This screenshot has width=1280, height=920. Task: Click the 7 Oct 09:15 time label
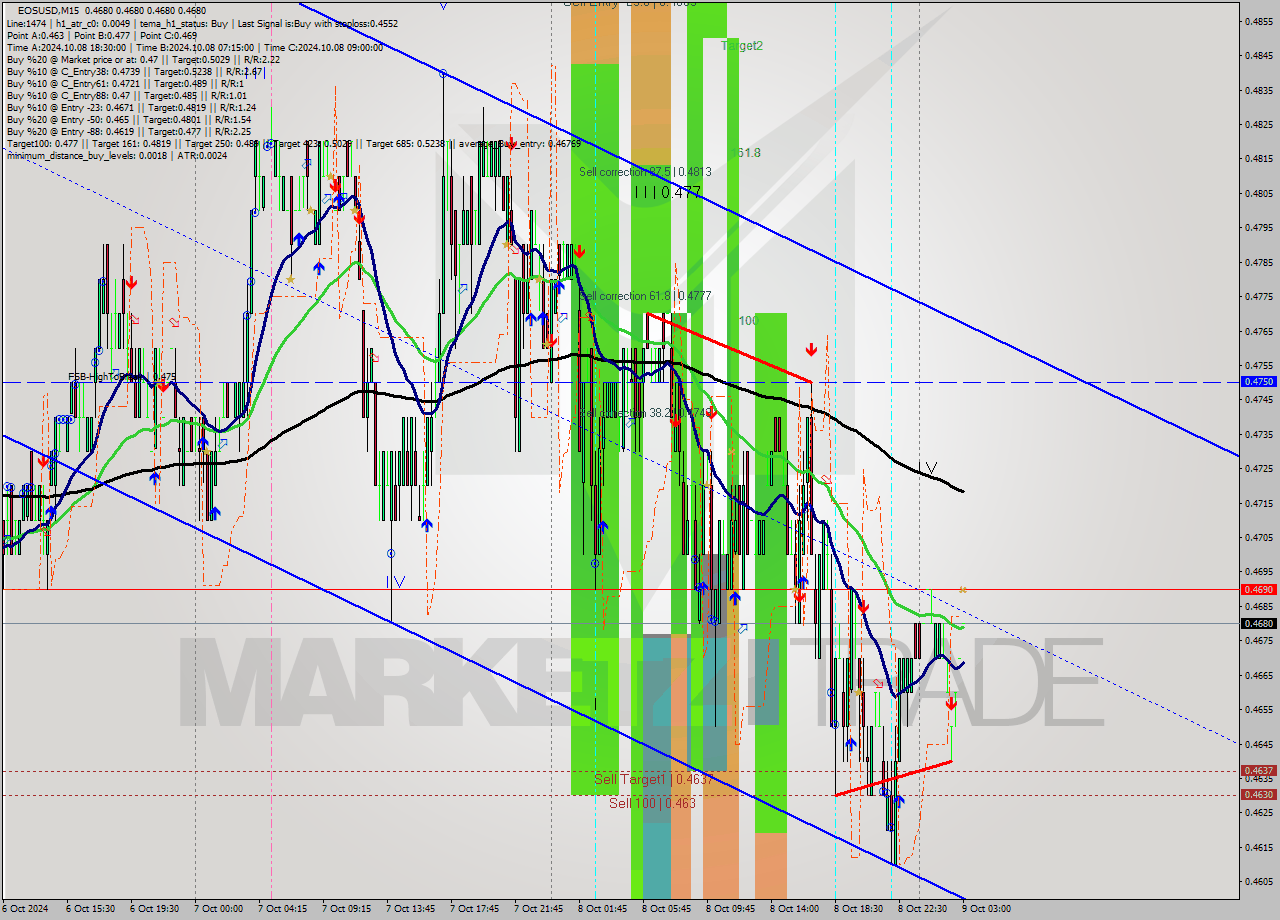(346, 909)
